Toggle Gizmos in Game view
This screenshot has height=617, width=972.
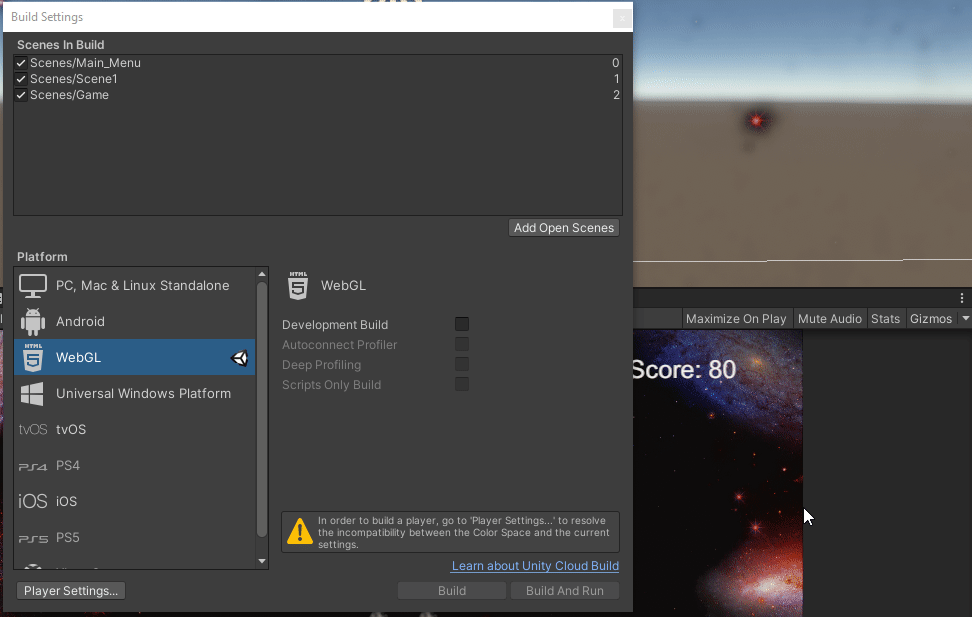coord(930,319)
